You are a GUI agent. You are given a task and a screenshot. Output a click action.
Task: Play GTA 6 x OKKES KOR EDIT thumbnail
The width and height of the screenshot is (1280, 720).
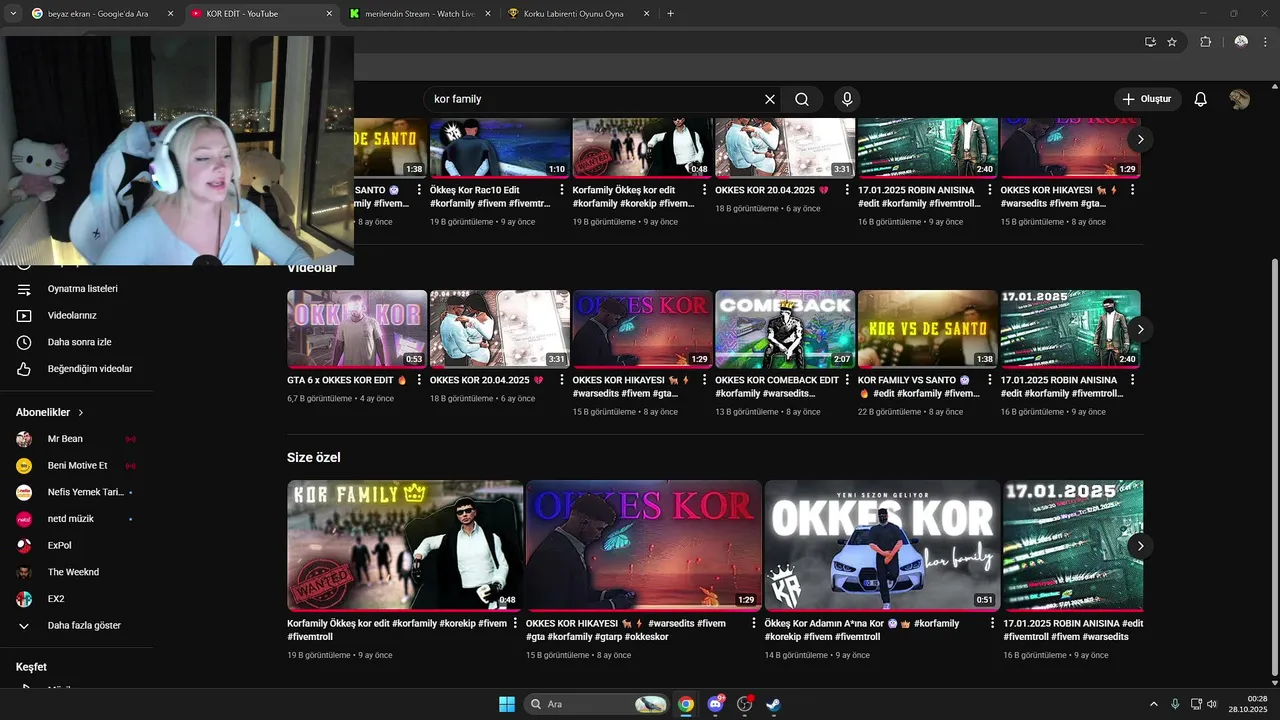[357, 329]
